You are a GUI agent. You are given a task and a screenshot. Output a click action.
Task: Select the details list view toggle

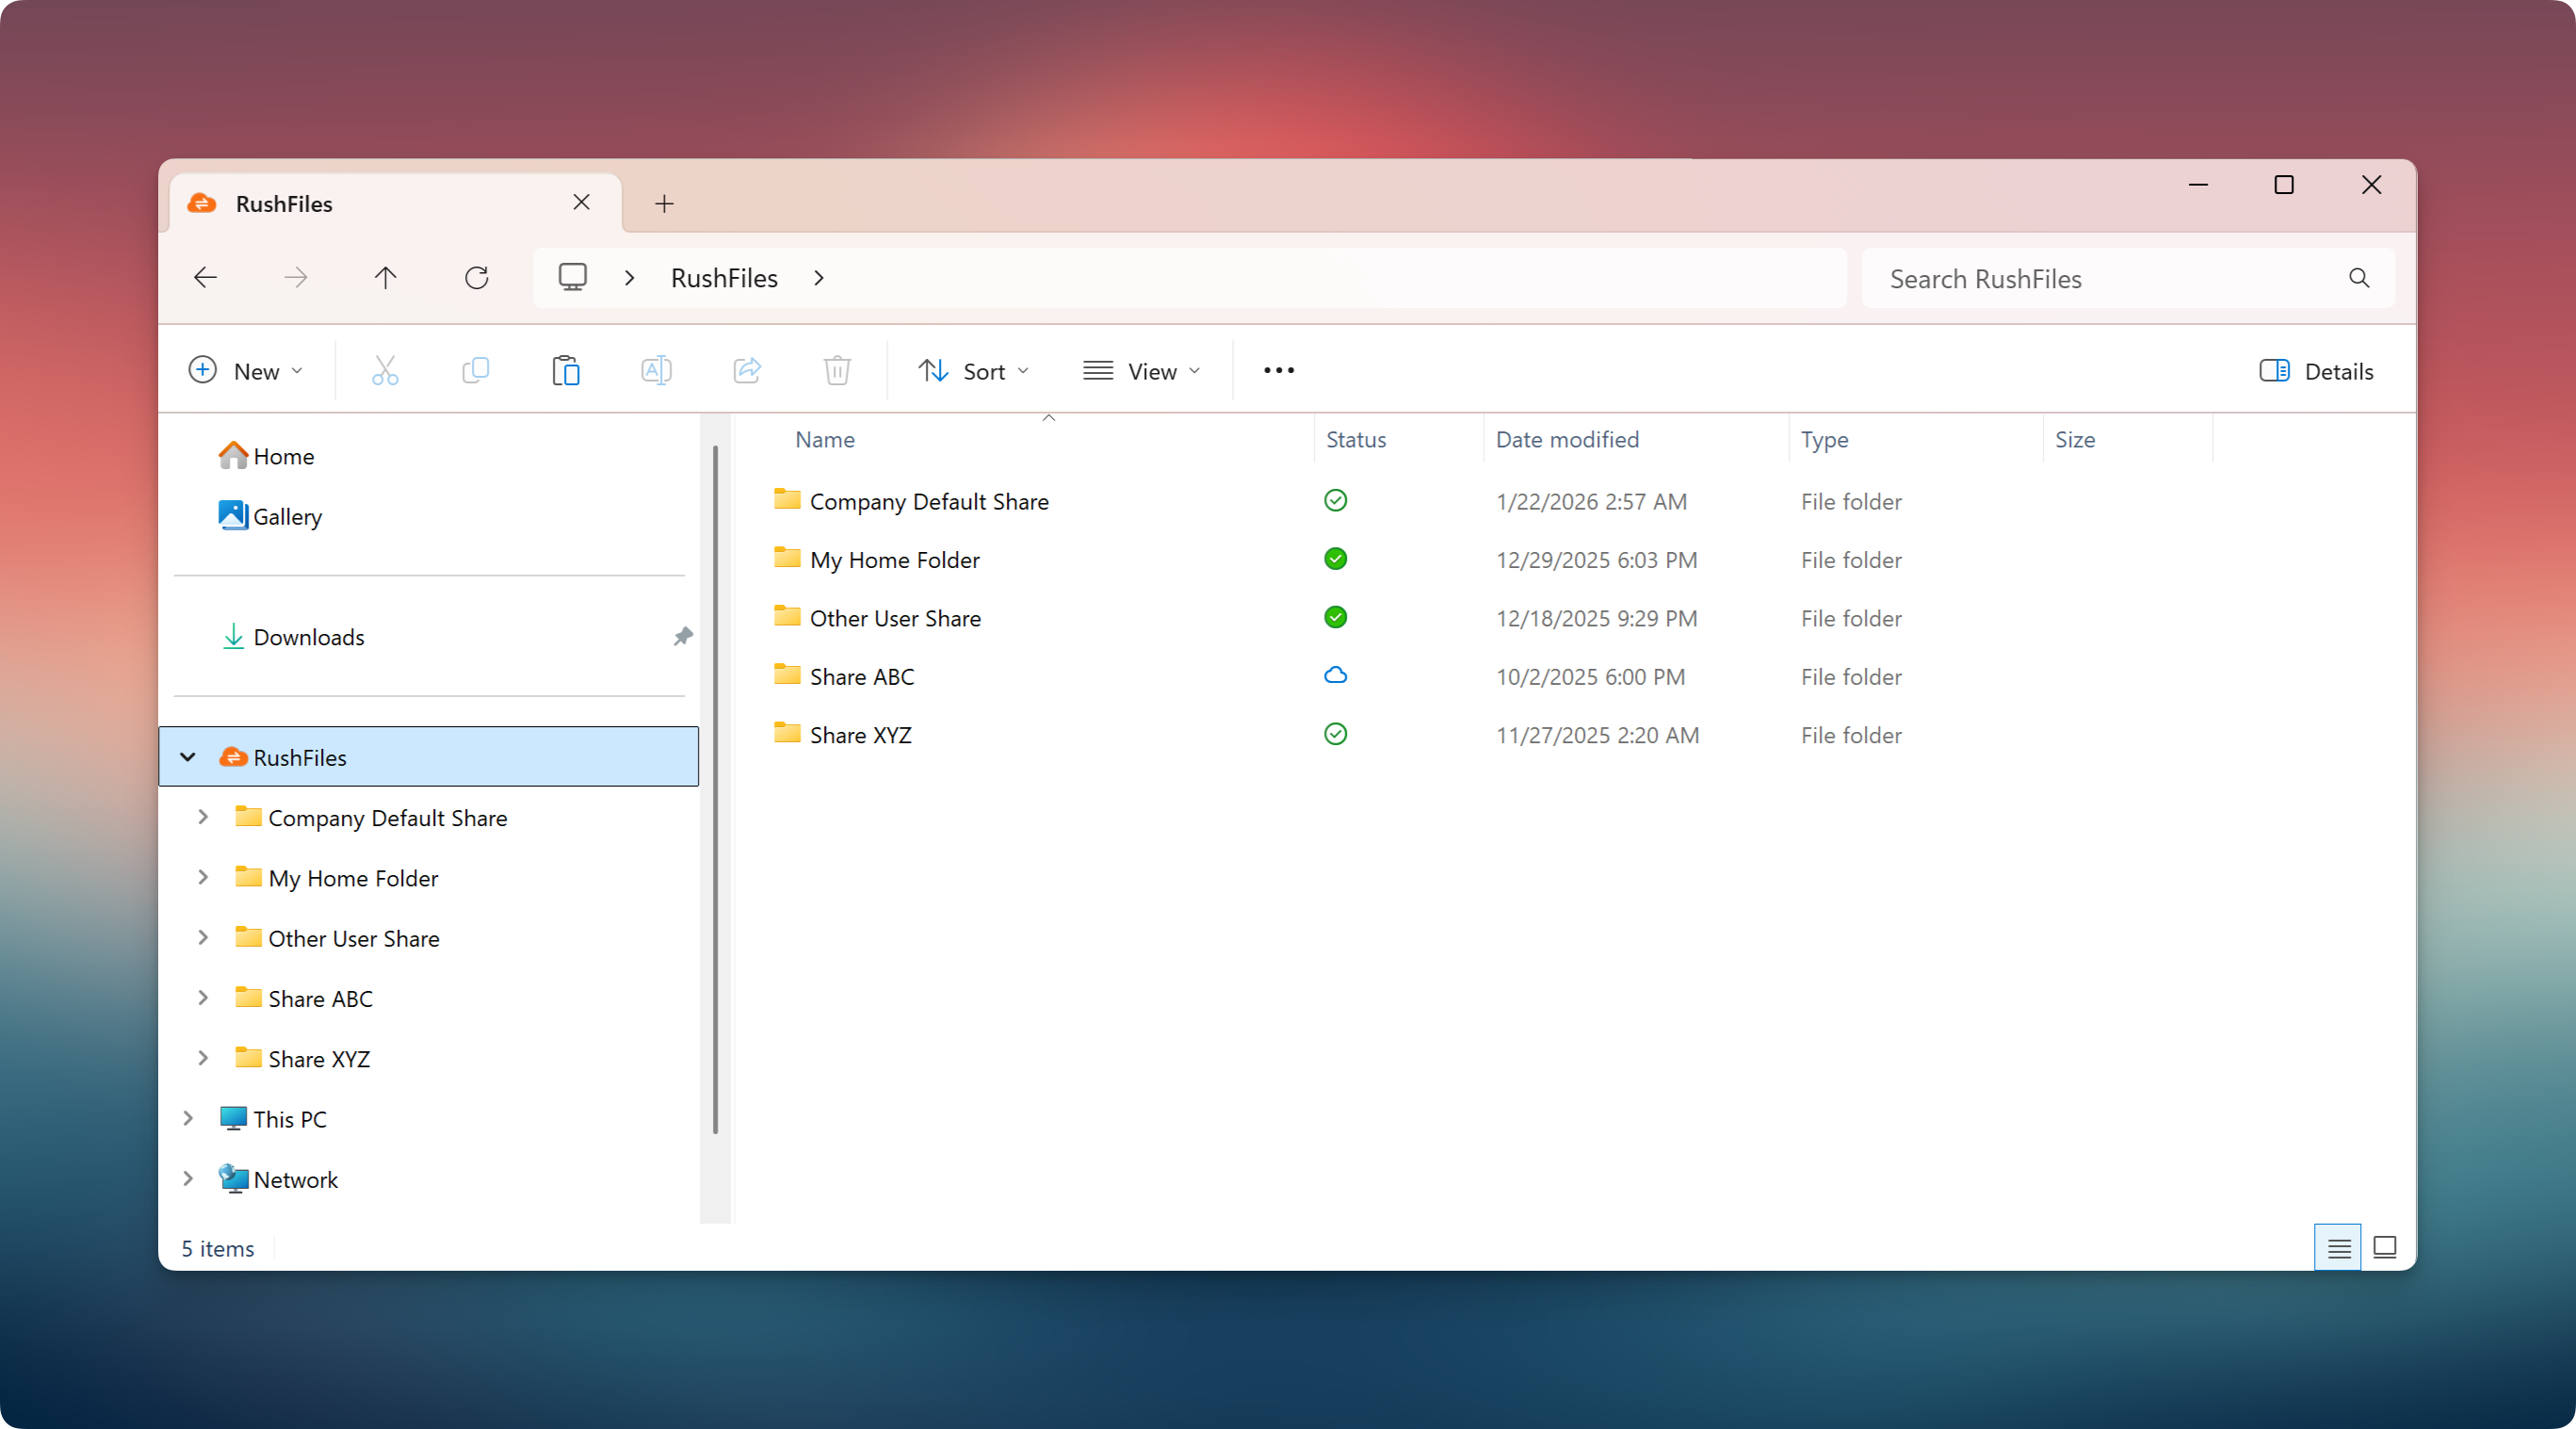pyautogui.click(x=2338, y=1247)
